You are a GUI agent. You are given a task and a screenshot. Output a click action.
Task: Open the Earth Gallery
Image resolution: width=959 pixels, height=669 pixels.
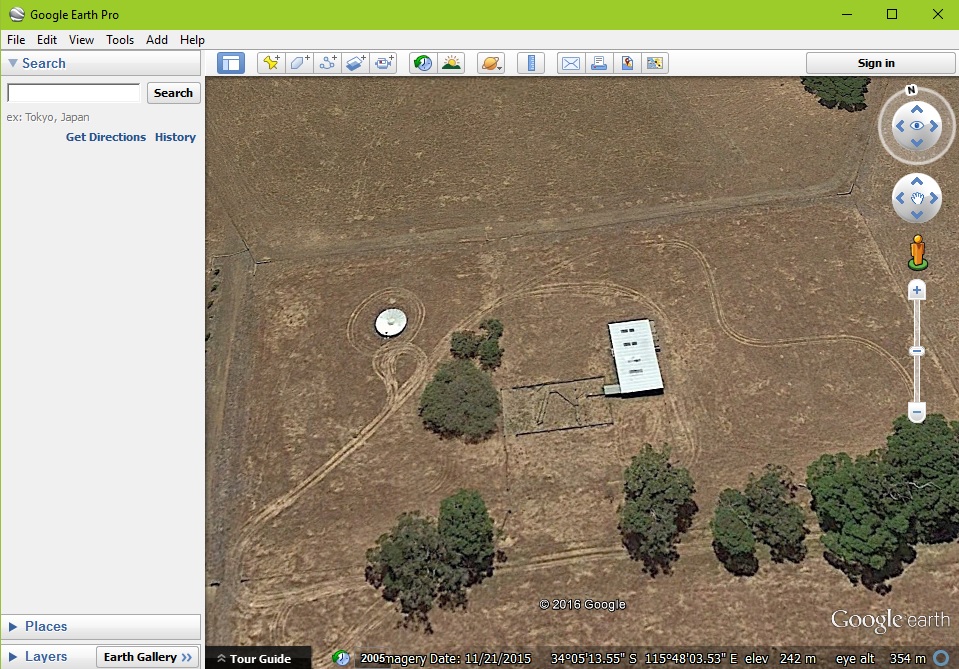click(147, 657)
